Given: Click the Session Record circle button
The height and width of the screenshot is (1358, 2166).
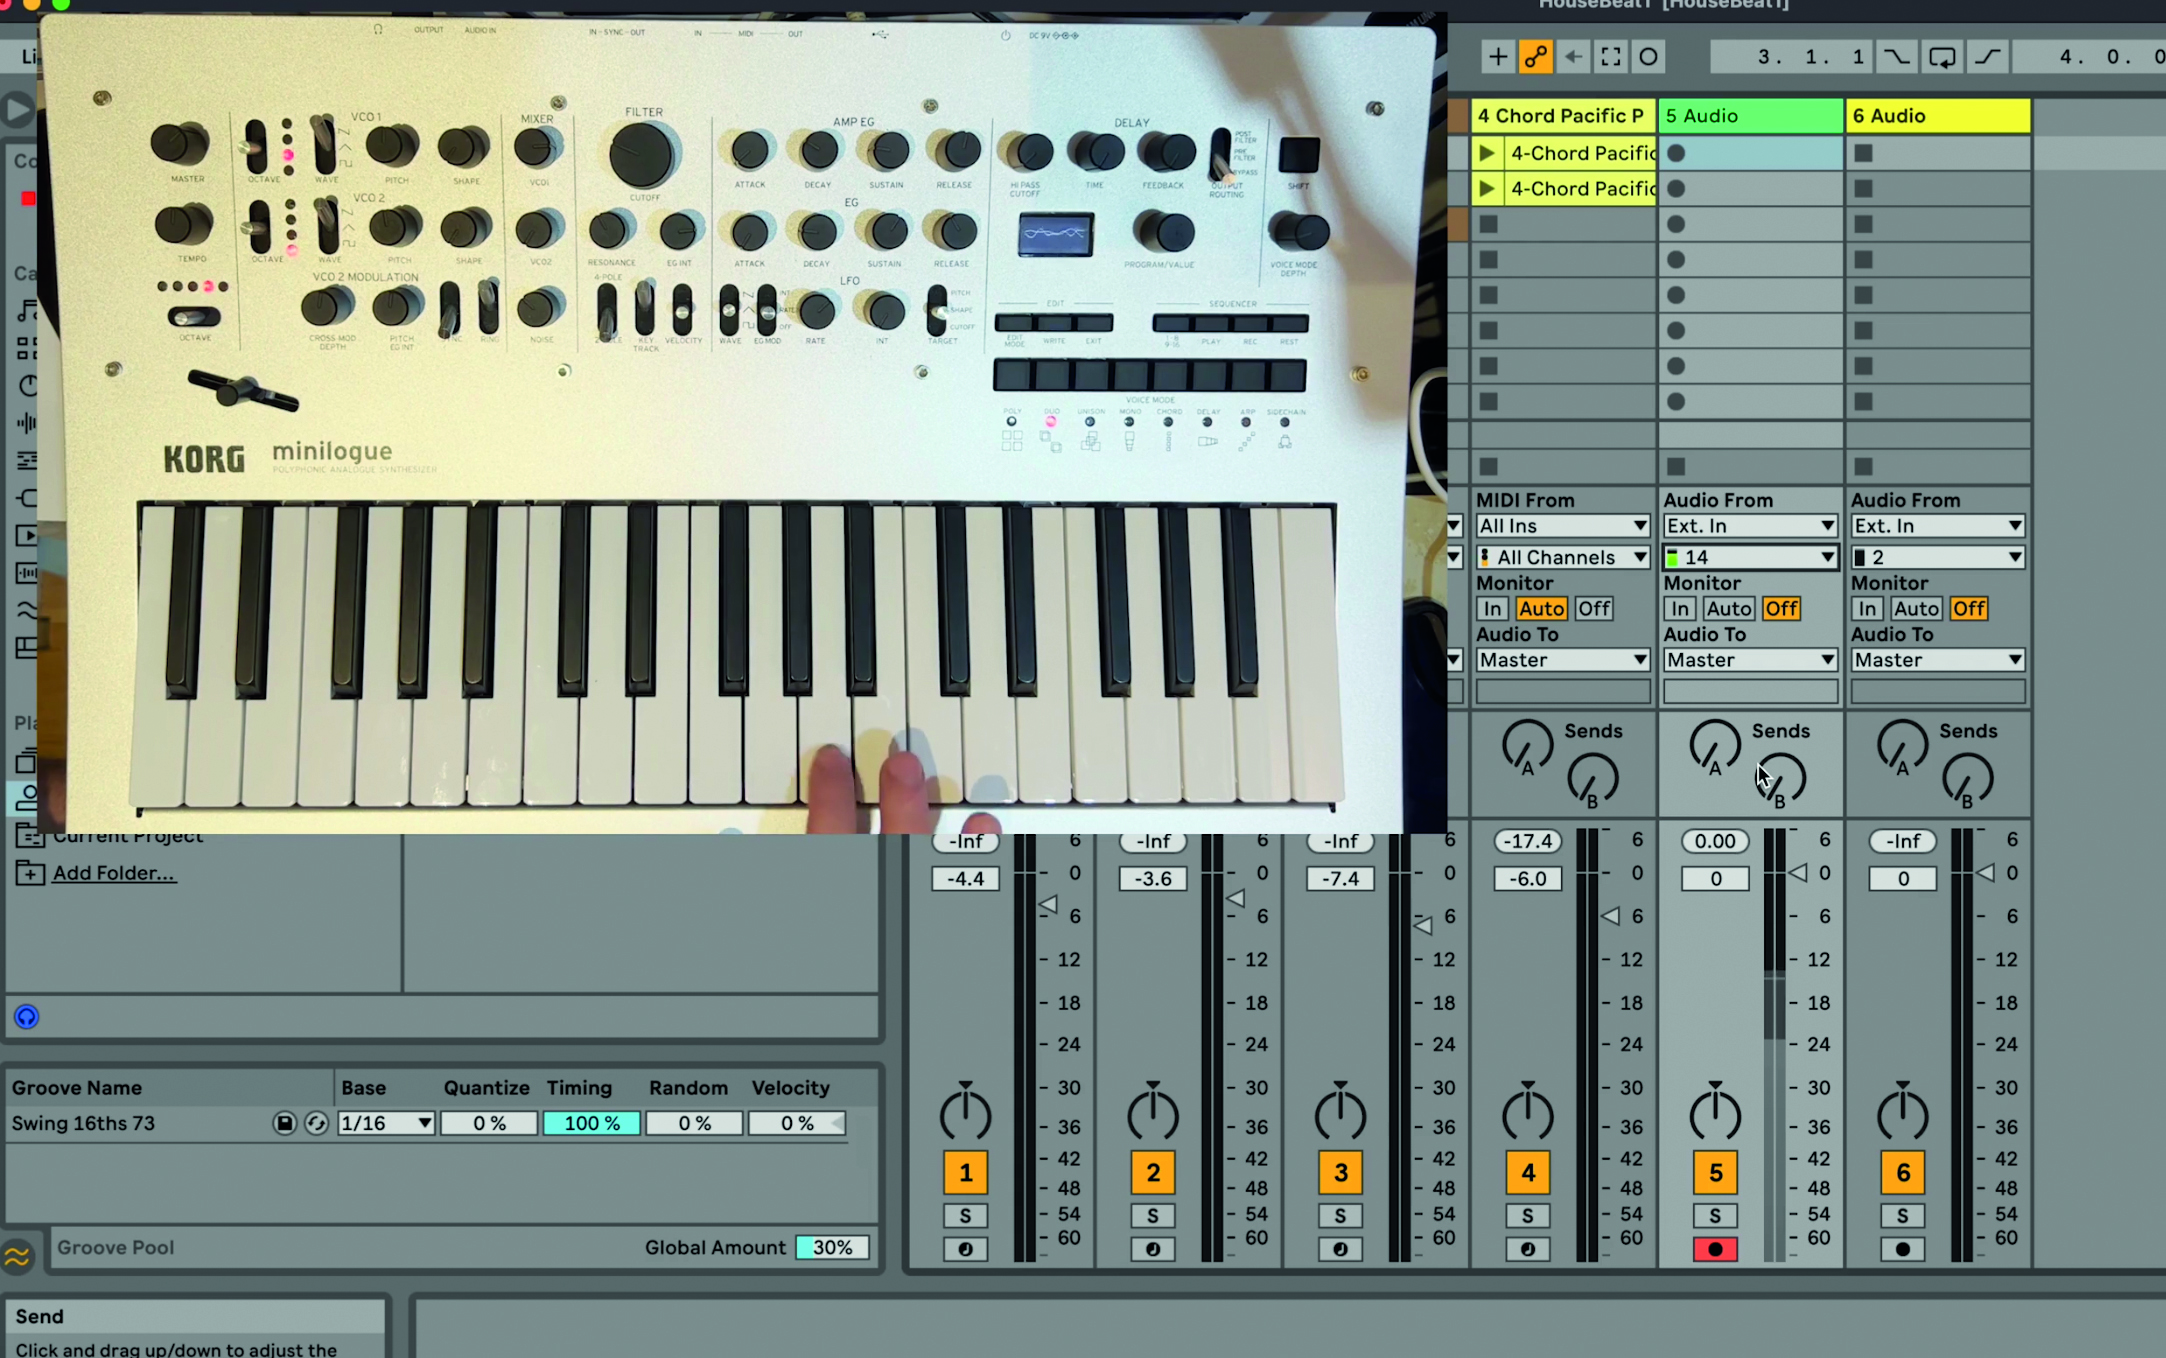Looking at the screenshot, I should pos(1648,57).
